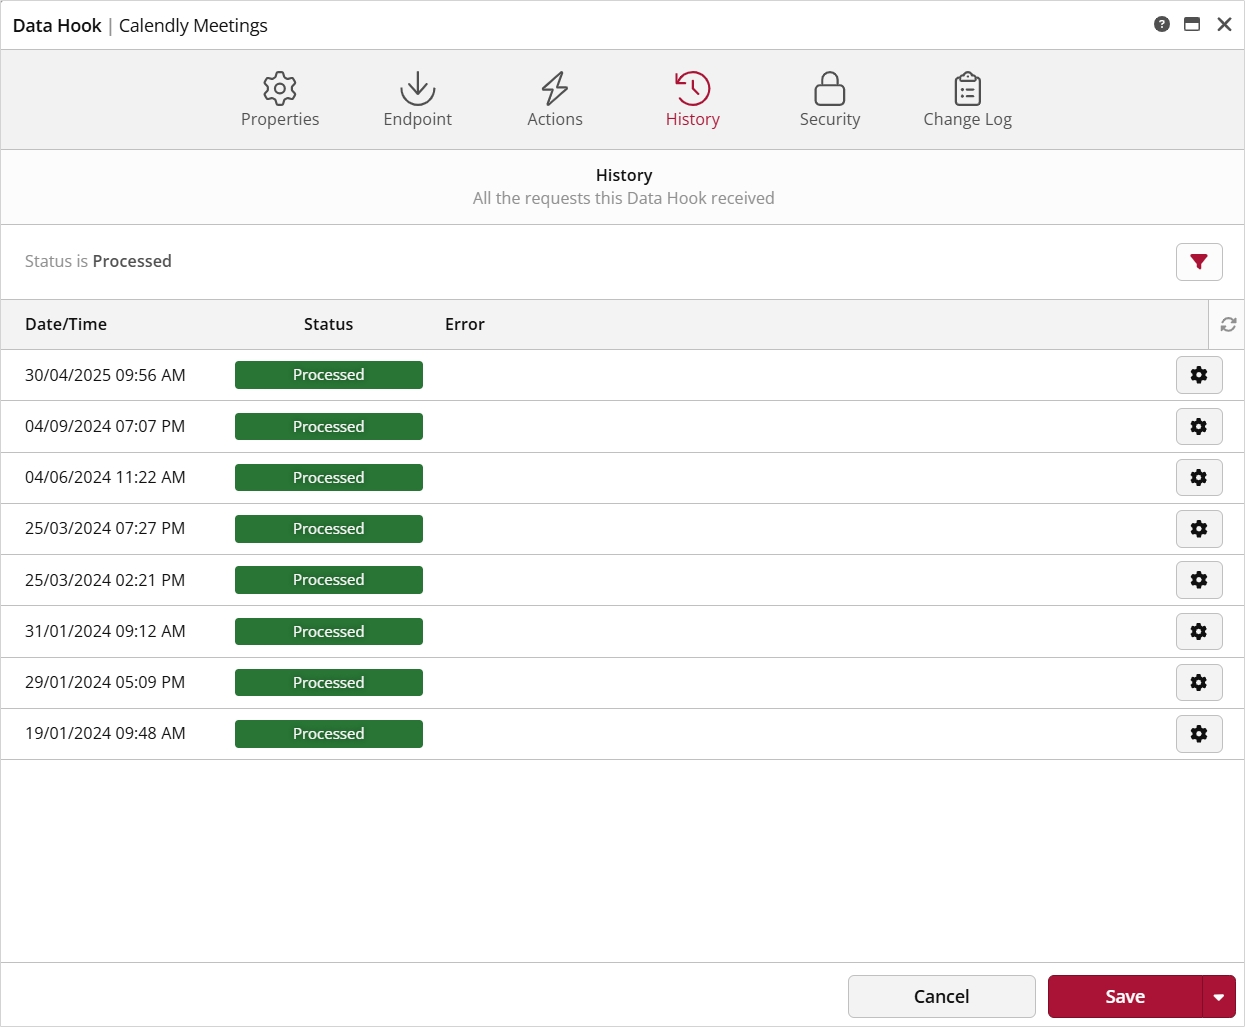
Task: Open the Change Log tab
Action: [x=968, y=100]
